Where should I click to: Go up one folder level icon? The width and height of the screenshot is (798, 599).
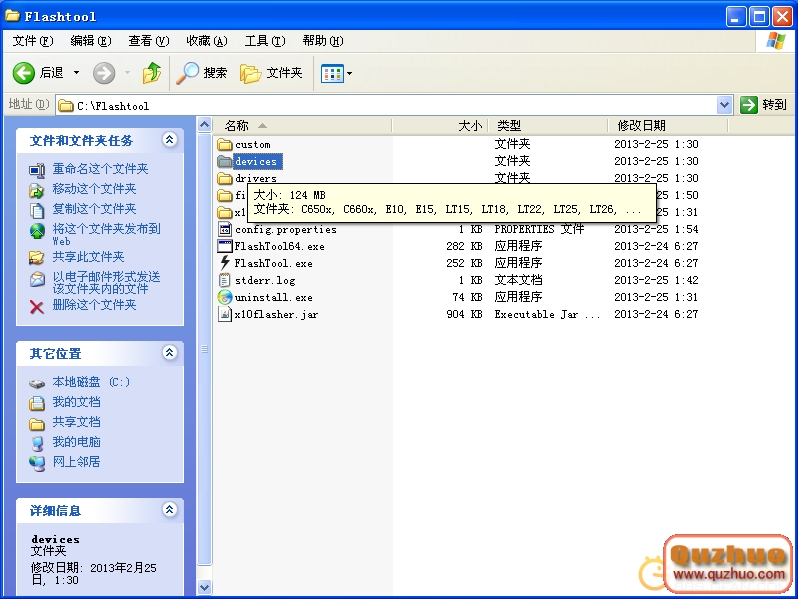151,73
